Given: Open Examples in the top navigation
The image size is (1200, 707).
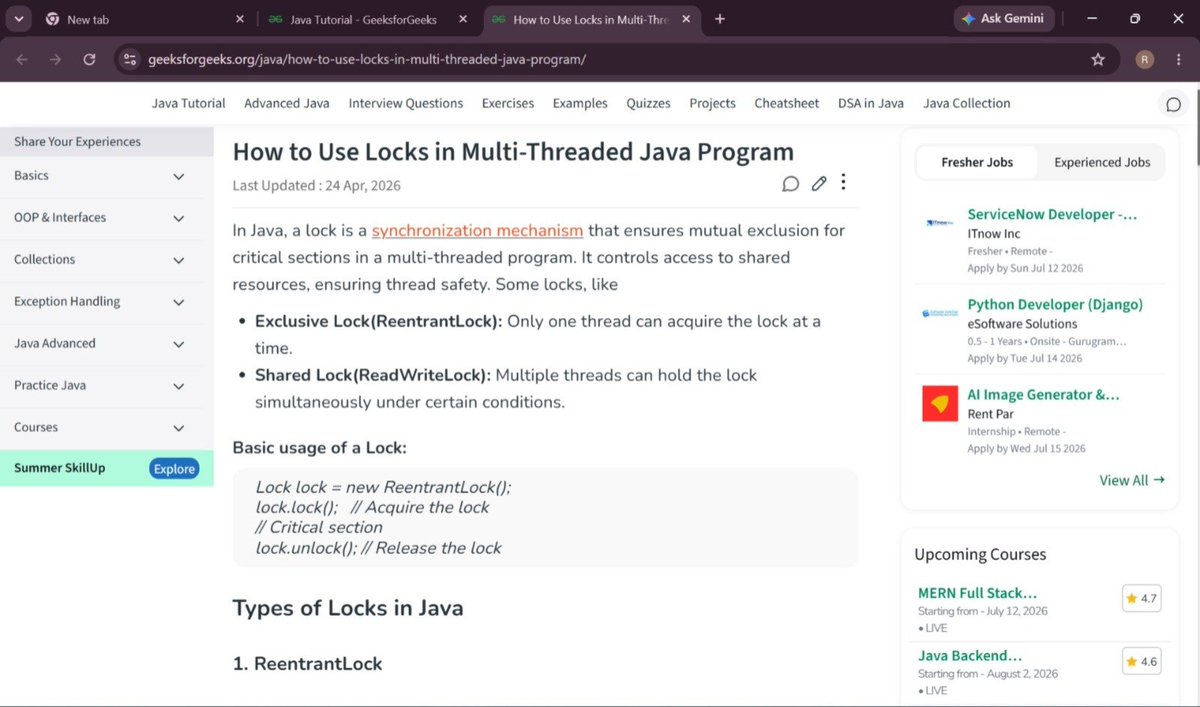Looking at the screenshot, I should [x=580, y=103].
